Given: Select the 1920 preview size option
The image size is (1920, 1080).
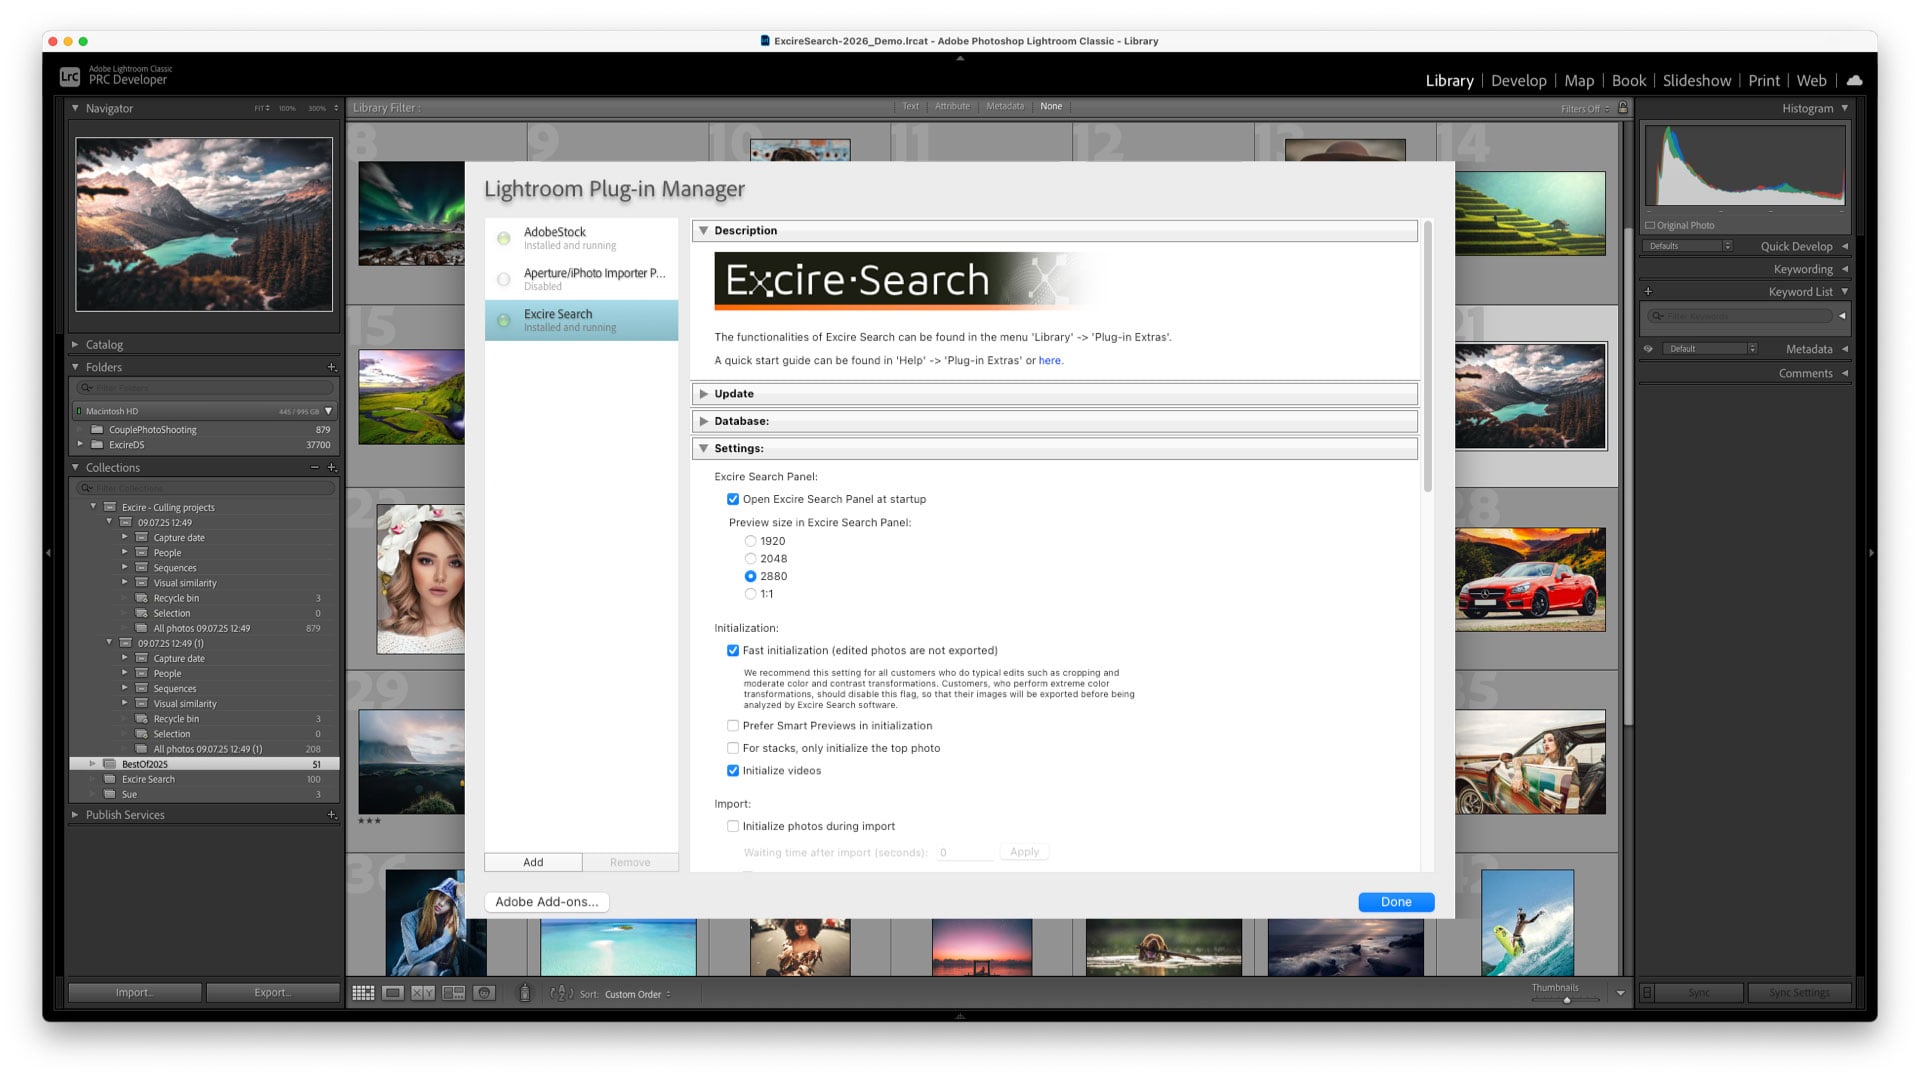Looking at the screenshot, I should coord(750,541).
